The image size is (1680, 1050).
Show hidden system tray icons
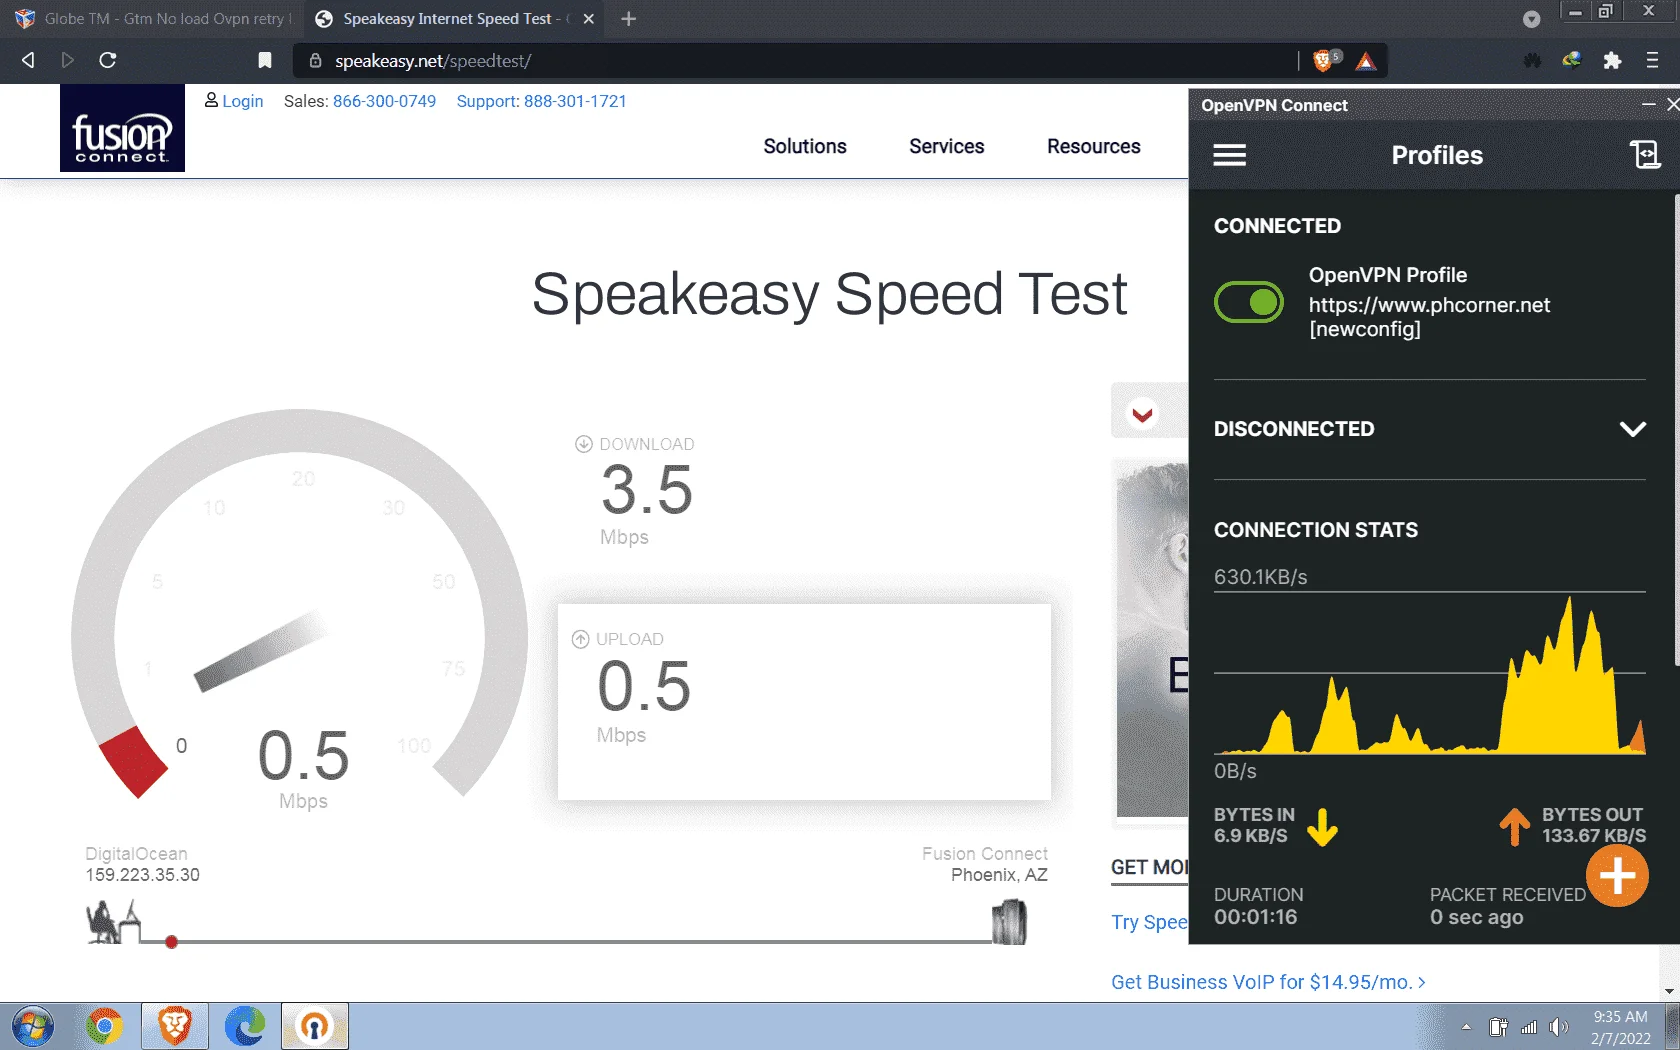click(x=1466, y=1027)
